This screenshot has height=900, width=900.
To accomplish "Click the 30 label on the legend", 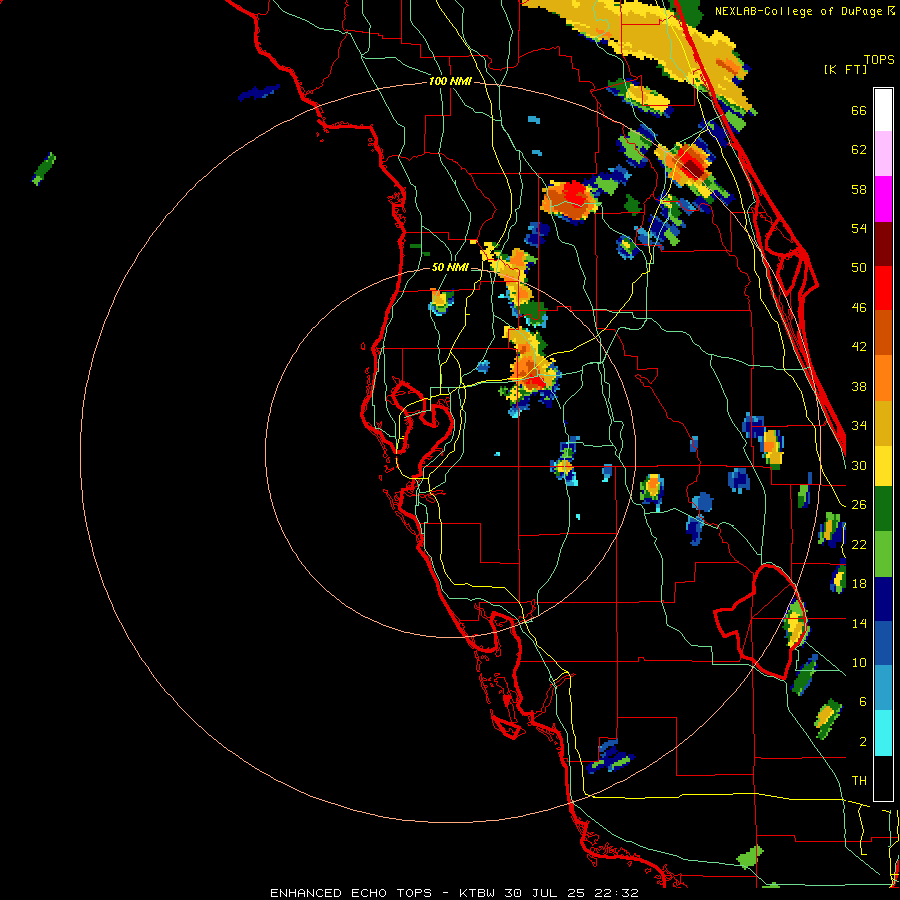I will pos(859,465).
